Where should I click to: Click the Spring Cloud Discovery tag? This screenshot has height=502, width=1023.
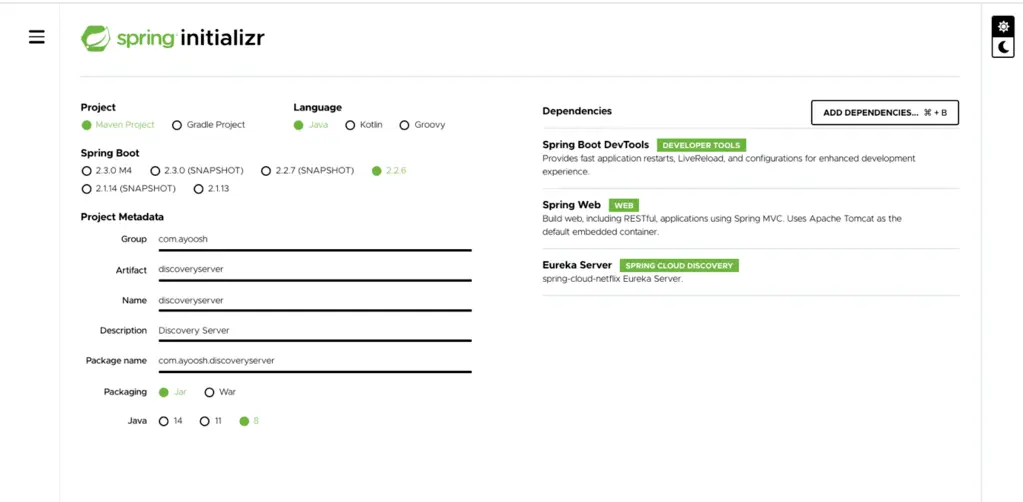[x=679, y=266]
